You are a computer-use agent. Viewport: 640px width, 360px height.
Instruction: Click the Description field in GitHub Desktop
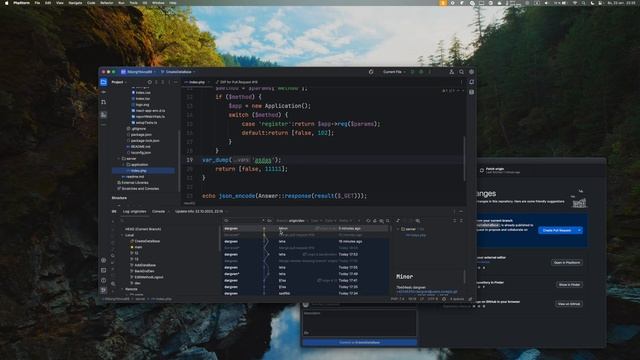point(360,322)
